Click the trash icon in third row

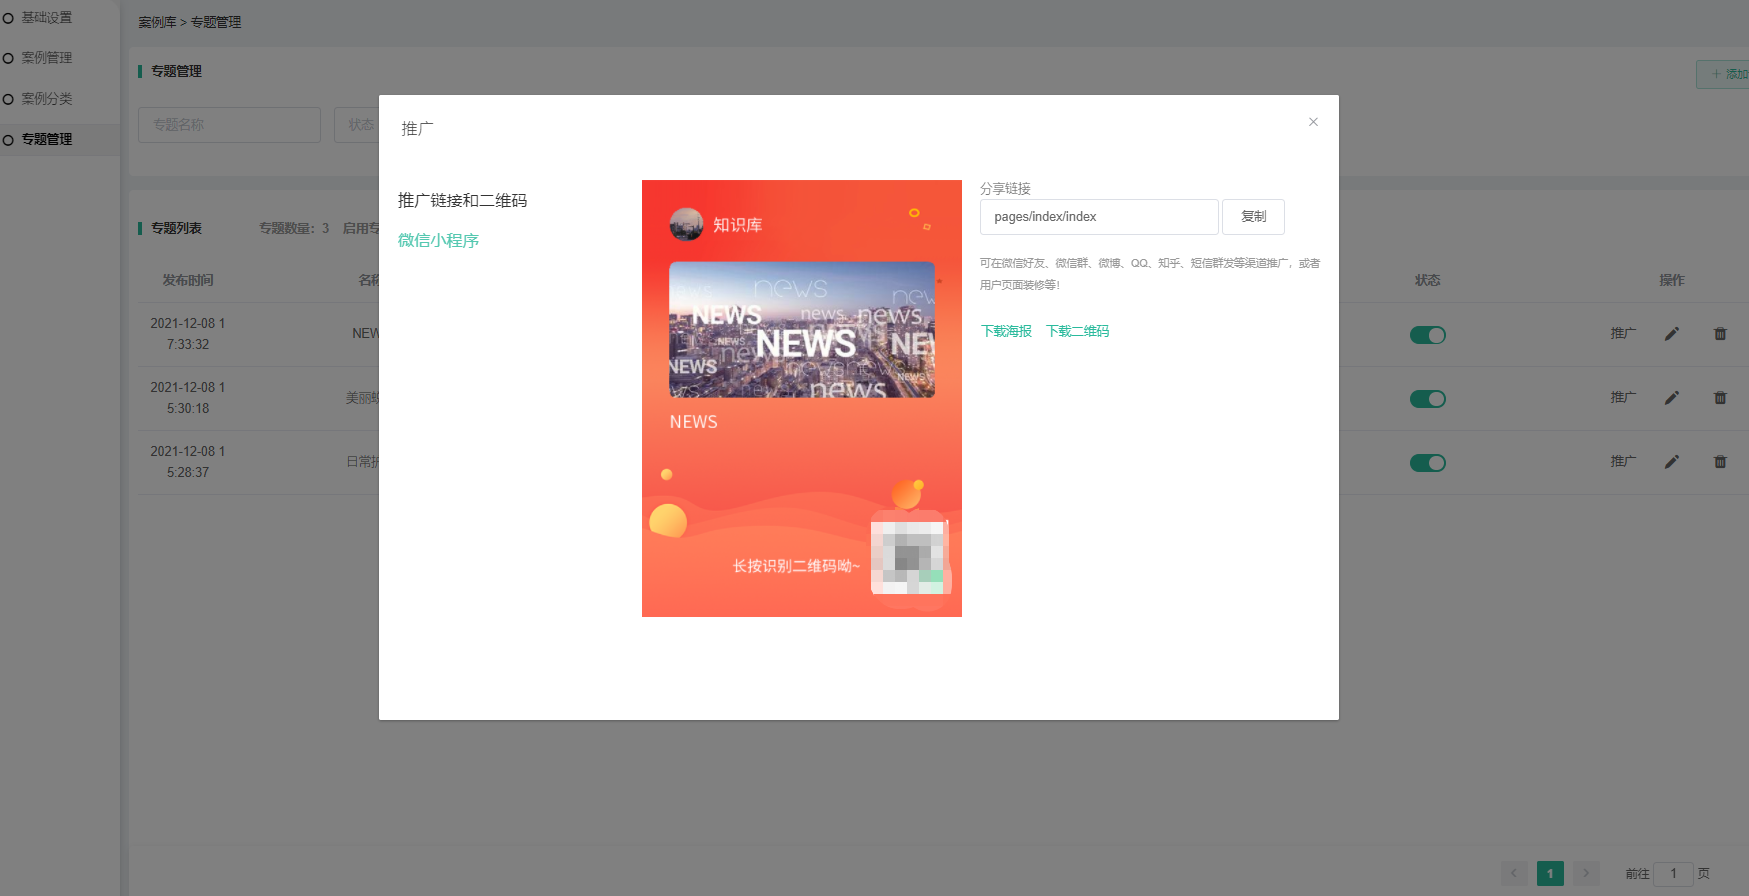(x=1720, y=462)
